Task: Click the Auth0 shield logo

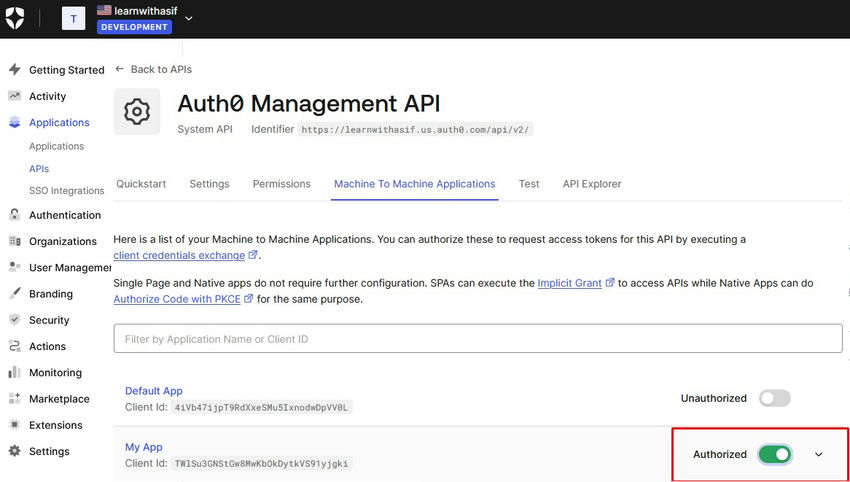Action: (15, 18)
